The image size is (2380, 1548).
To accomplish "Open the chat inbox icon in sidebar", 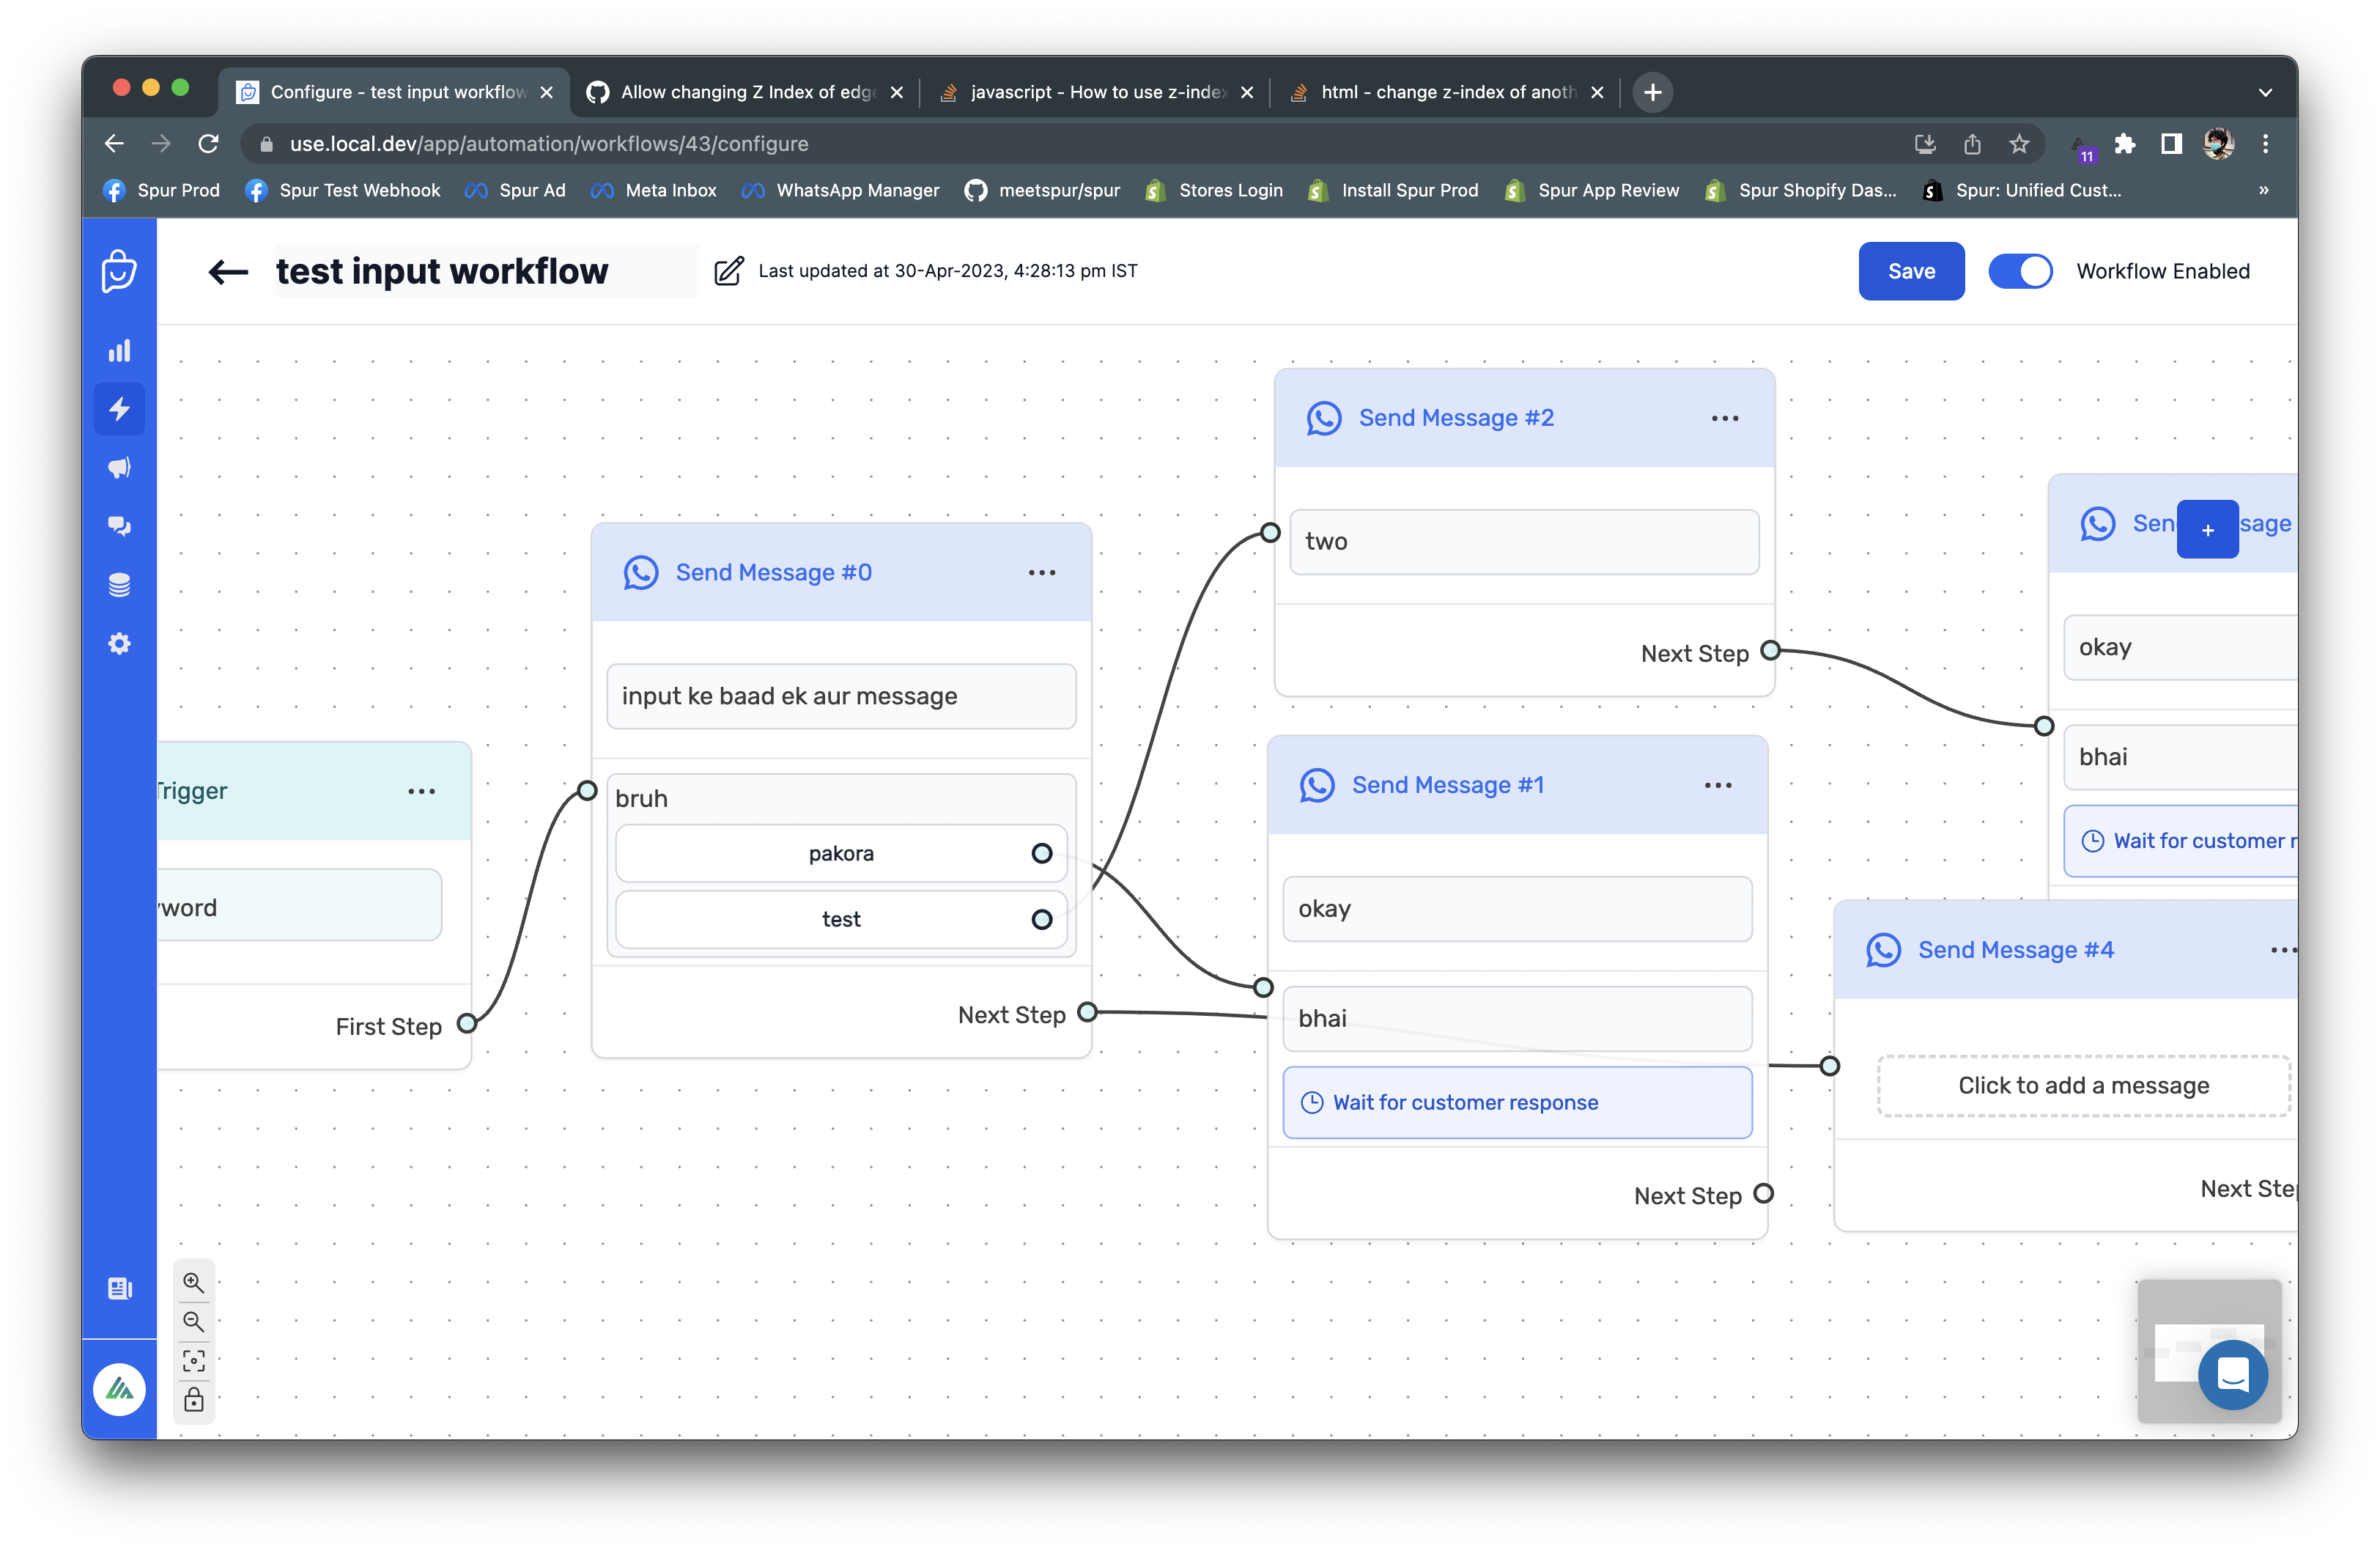I will point(119,526).
